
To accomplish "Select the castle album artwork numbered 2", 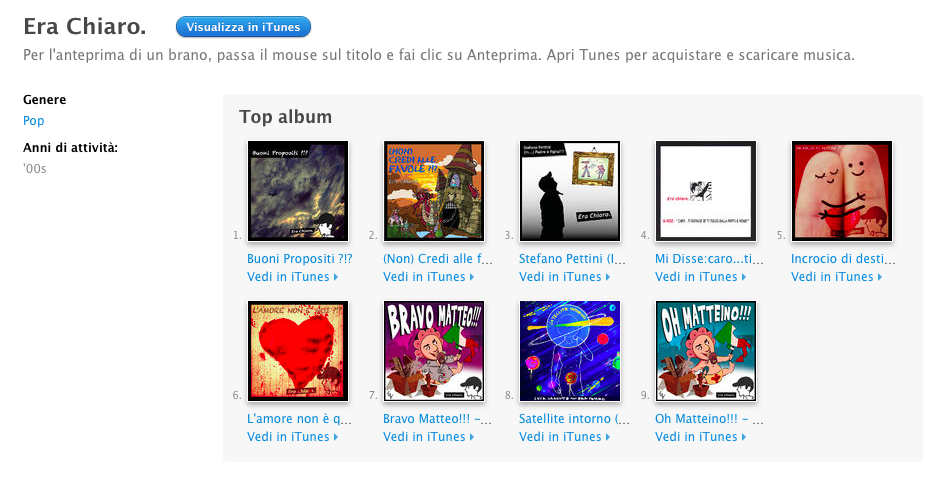I will [434, 191].
